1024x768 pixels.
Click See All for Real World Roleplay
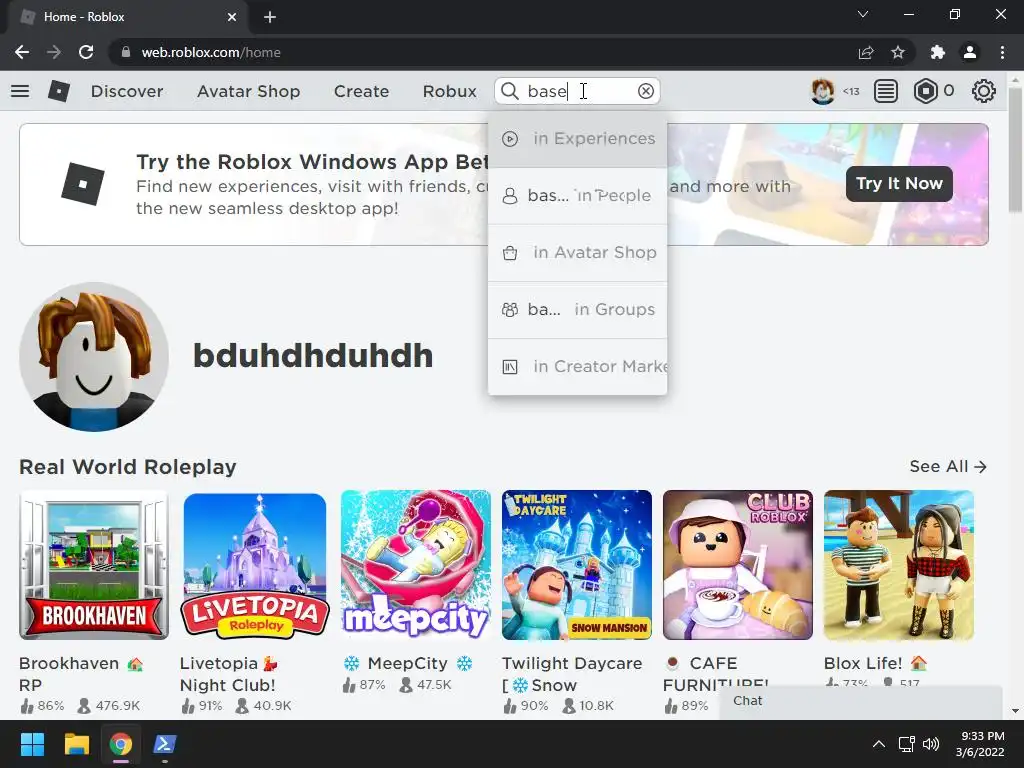click(948, 466)
